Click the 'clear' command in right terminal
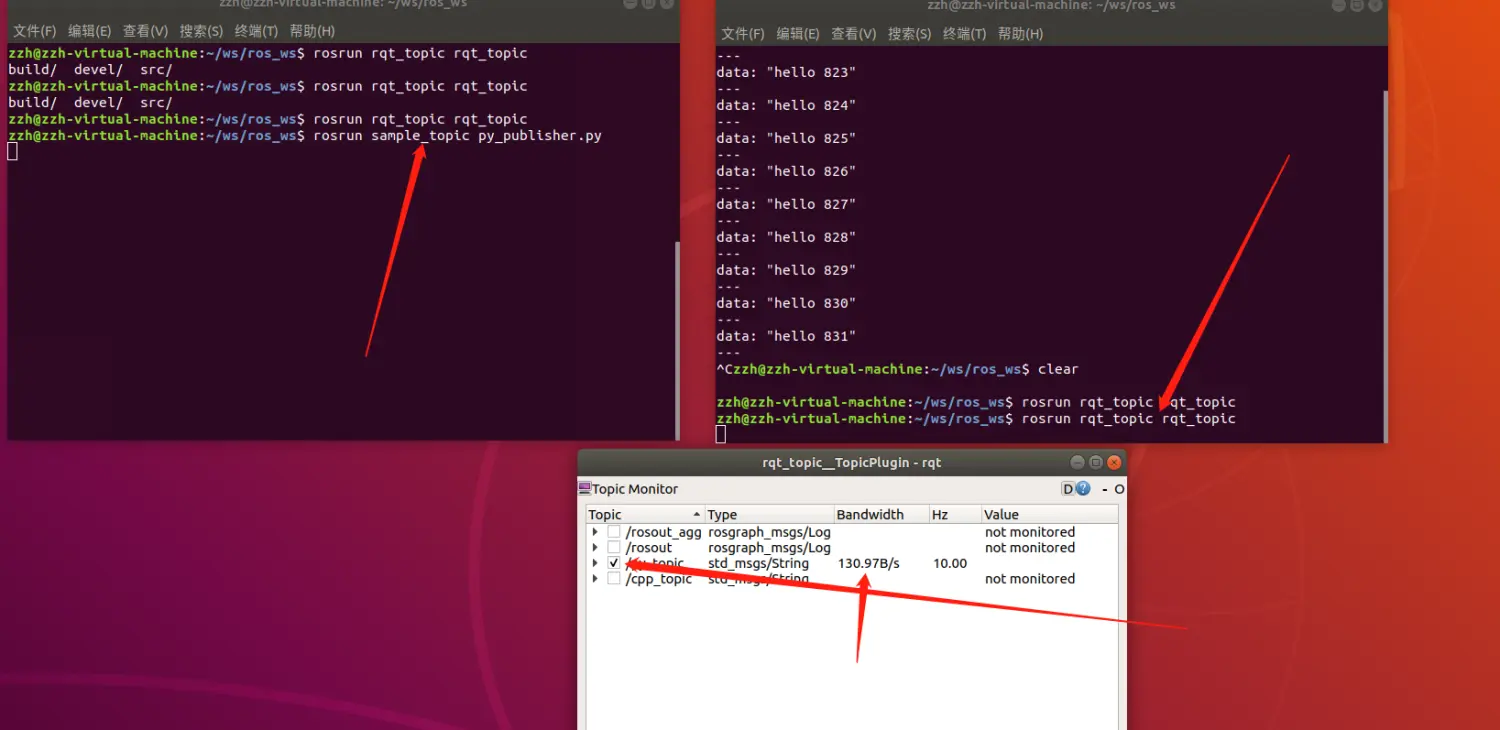Viewport: 1500px width, 730px height. click(x=1058, y=369)
